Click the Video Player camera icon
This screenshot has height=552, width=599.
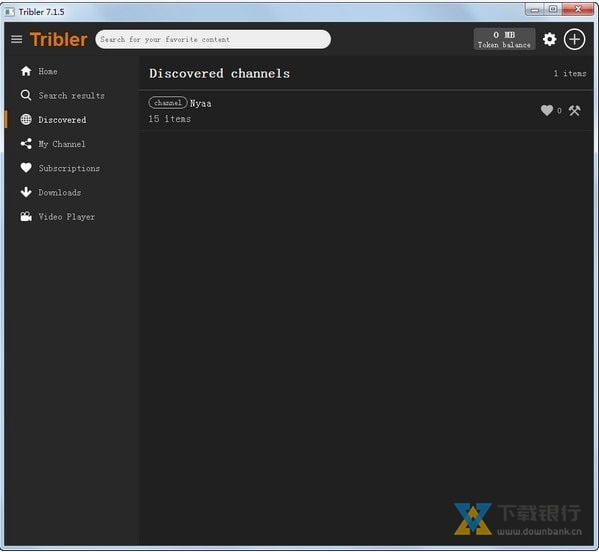26,217
